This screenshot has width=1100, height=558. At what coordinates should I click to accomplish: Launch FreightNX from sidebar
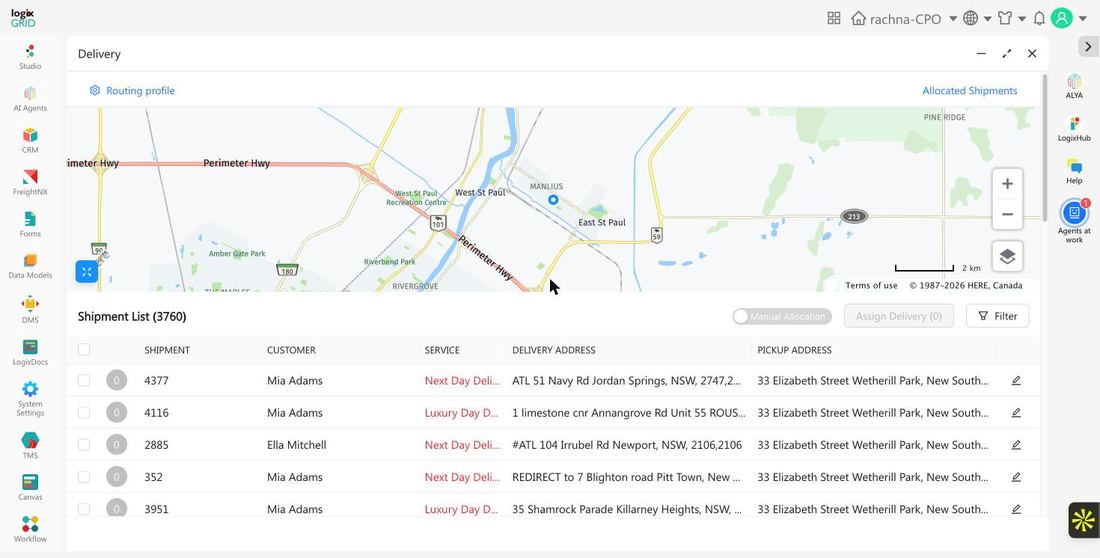click(x=29, y=182)
